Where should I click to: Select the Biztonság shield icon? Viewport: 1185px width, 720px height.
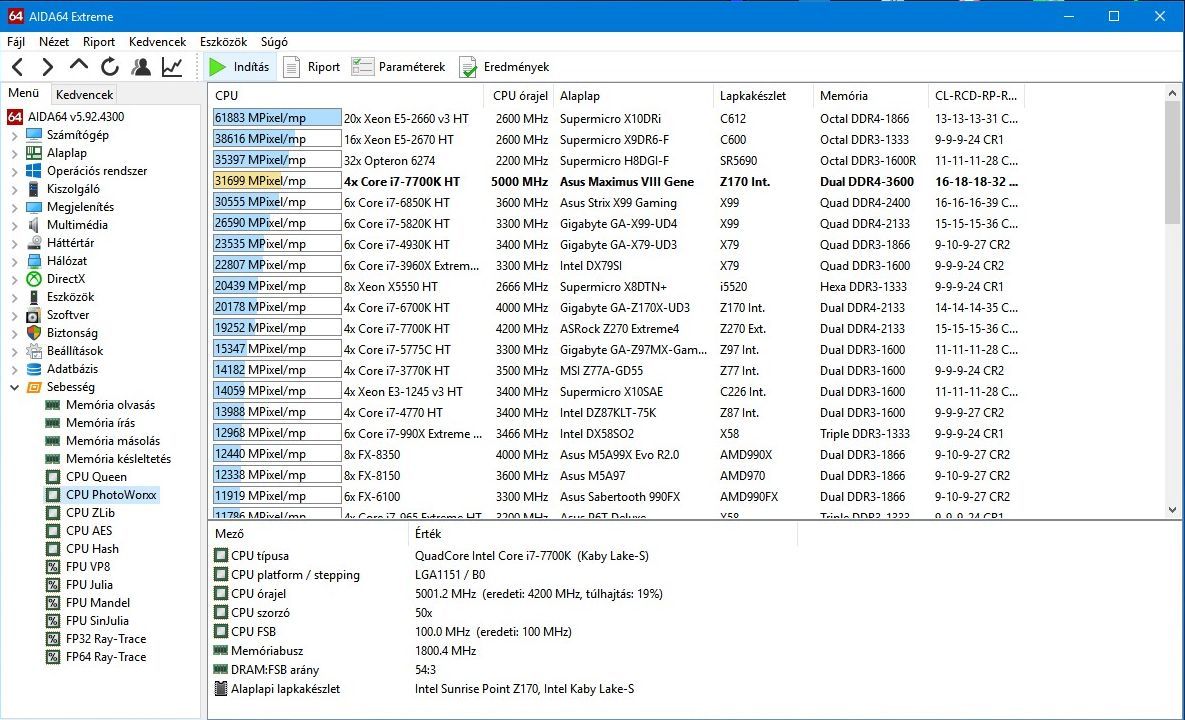pyautogui.click(x=34, y=333)
